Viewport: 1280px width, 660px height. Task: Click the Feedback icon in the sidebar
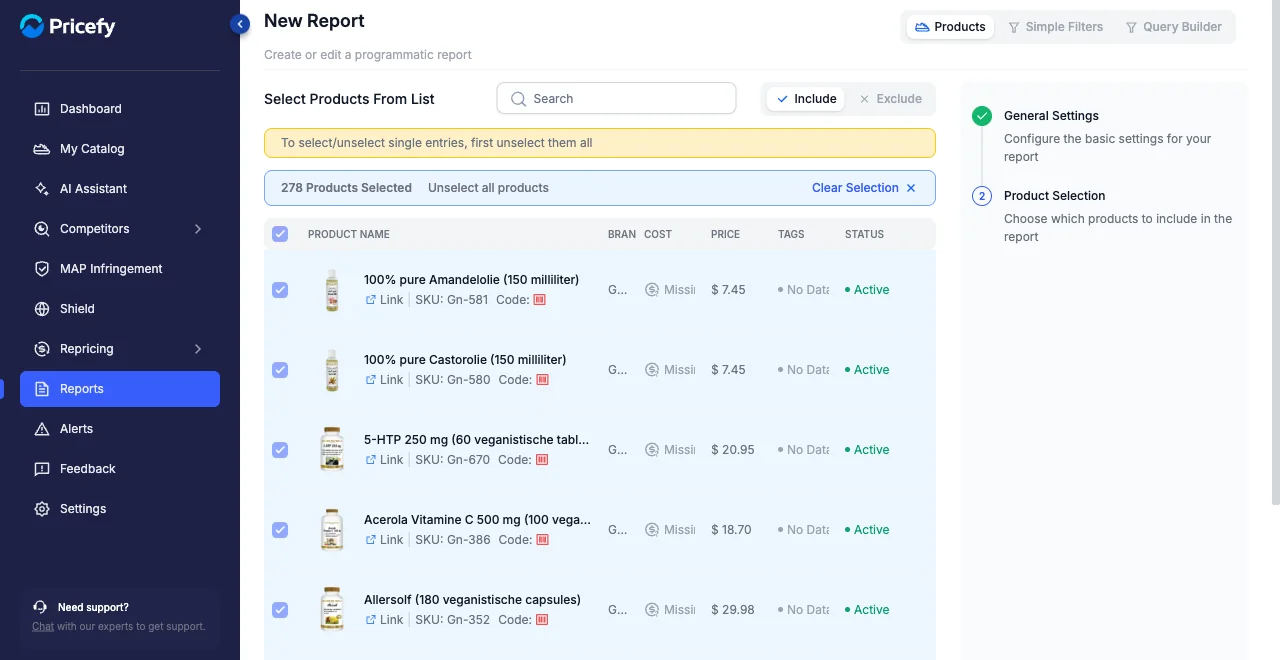(42, 469)
